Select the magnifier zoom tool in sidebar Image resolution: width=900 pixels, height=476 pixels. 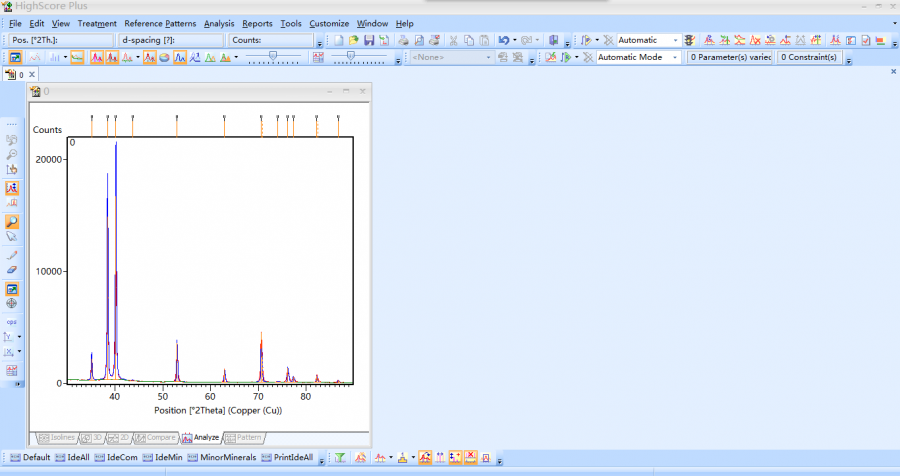(x=13, y=222)
